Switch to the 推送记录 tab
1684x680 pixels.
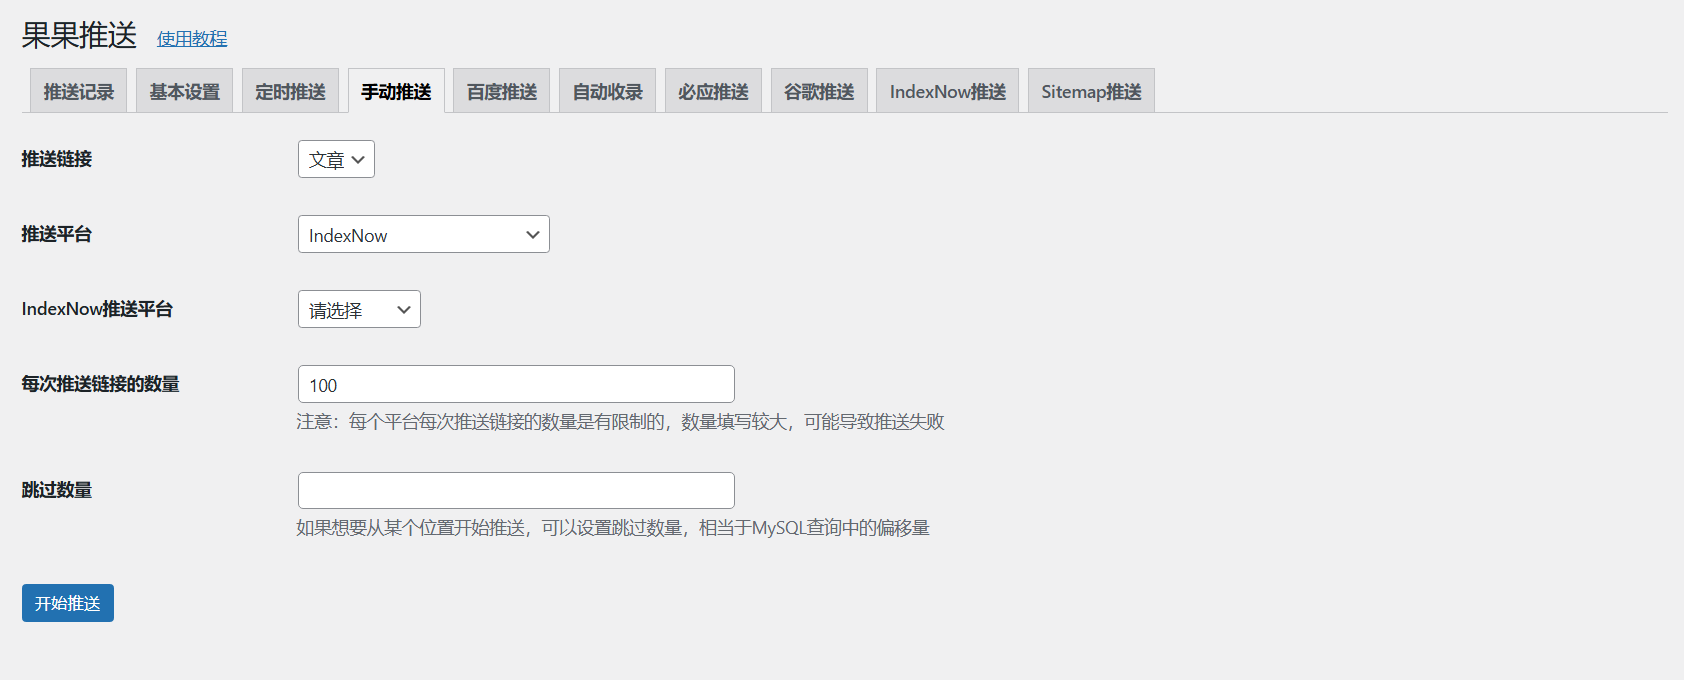click(x=79, y=91)
